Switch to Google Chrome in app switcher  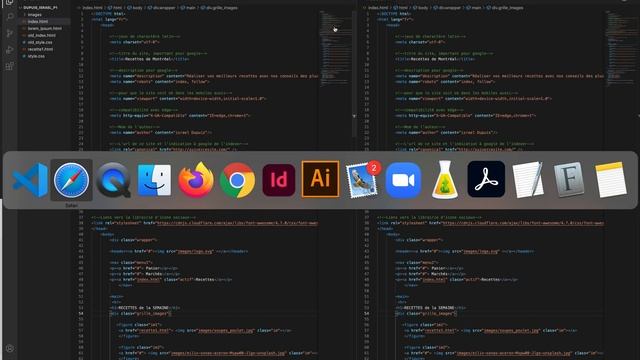[238, 180]
